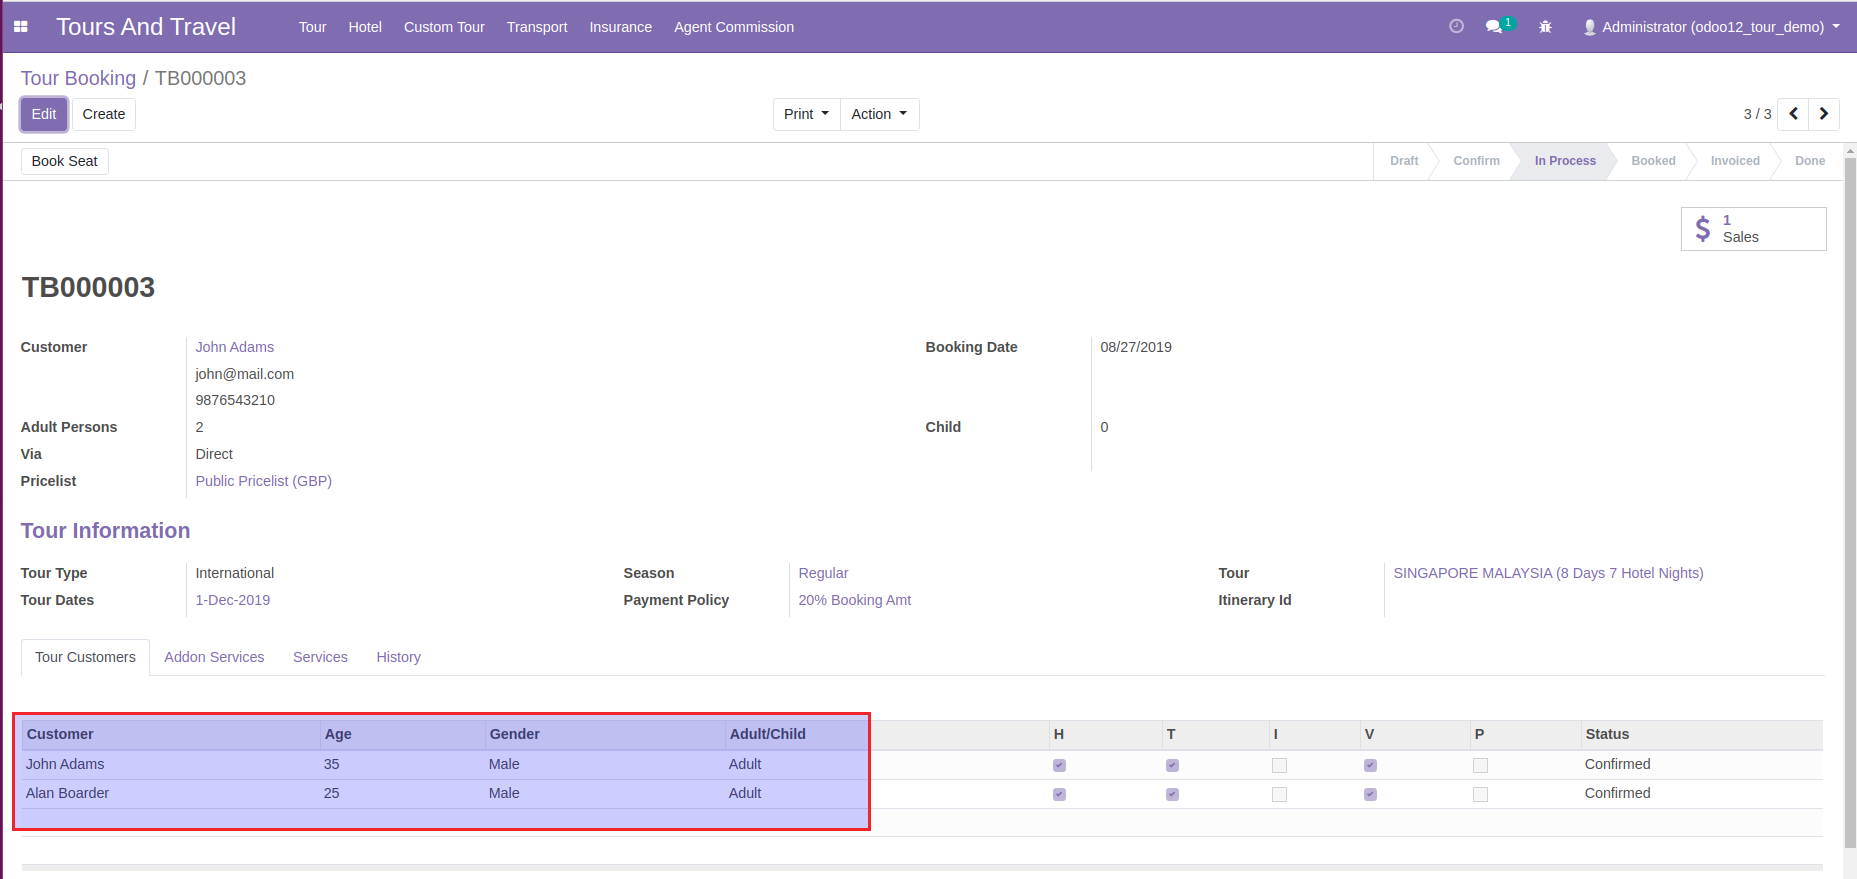Viewport: 1857px width, 879px height.
Task: Click the Book Seat button
Action: tap(65, 161)
